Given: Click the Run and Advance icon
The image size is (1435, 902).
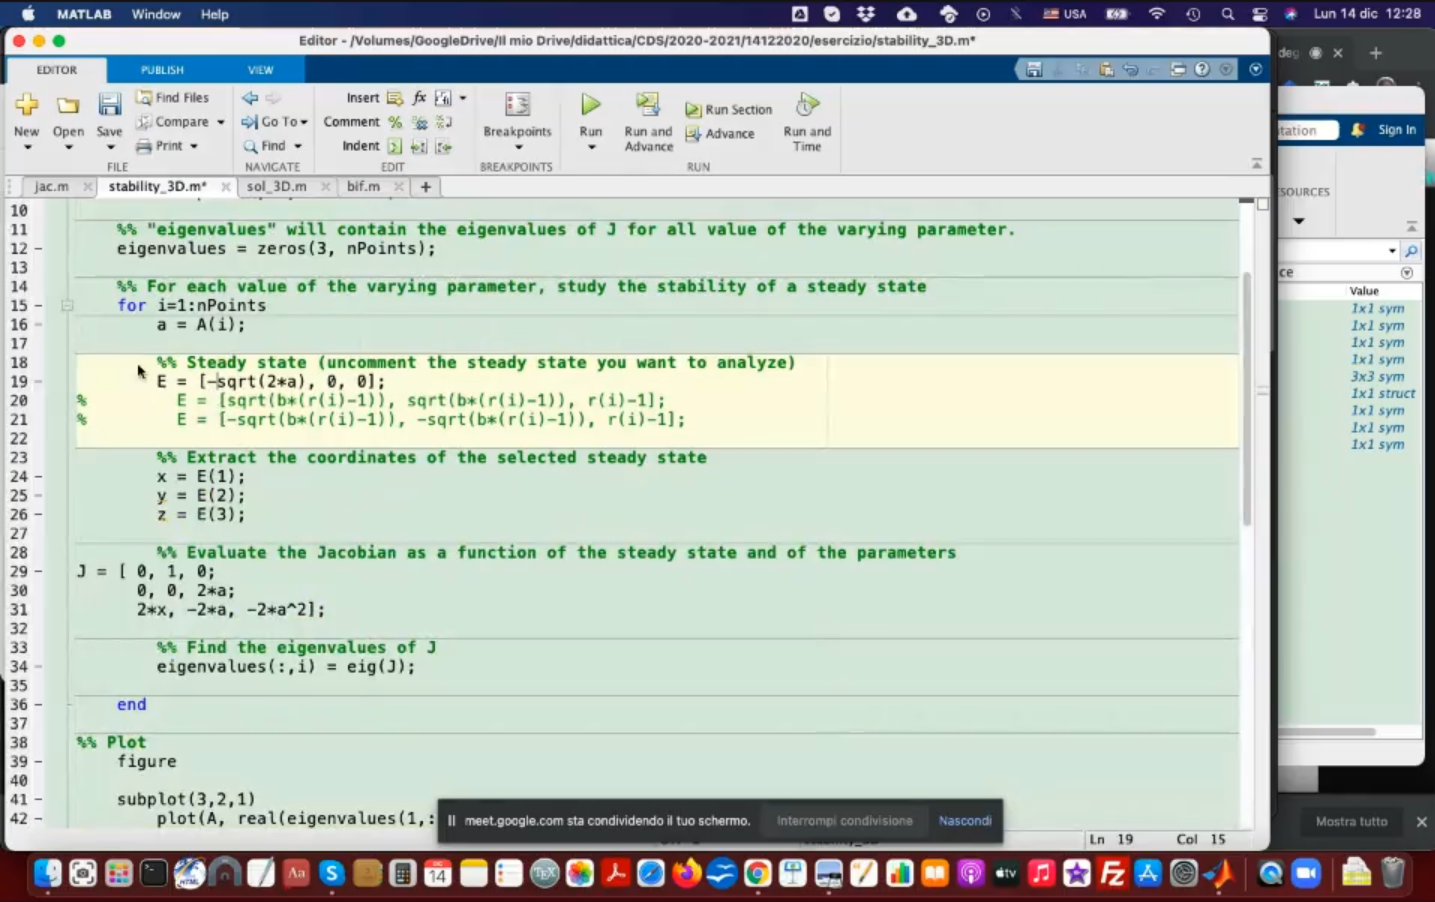Looking at the screenshot, I should pyautogui.click(x=648, y=105).
